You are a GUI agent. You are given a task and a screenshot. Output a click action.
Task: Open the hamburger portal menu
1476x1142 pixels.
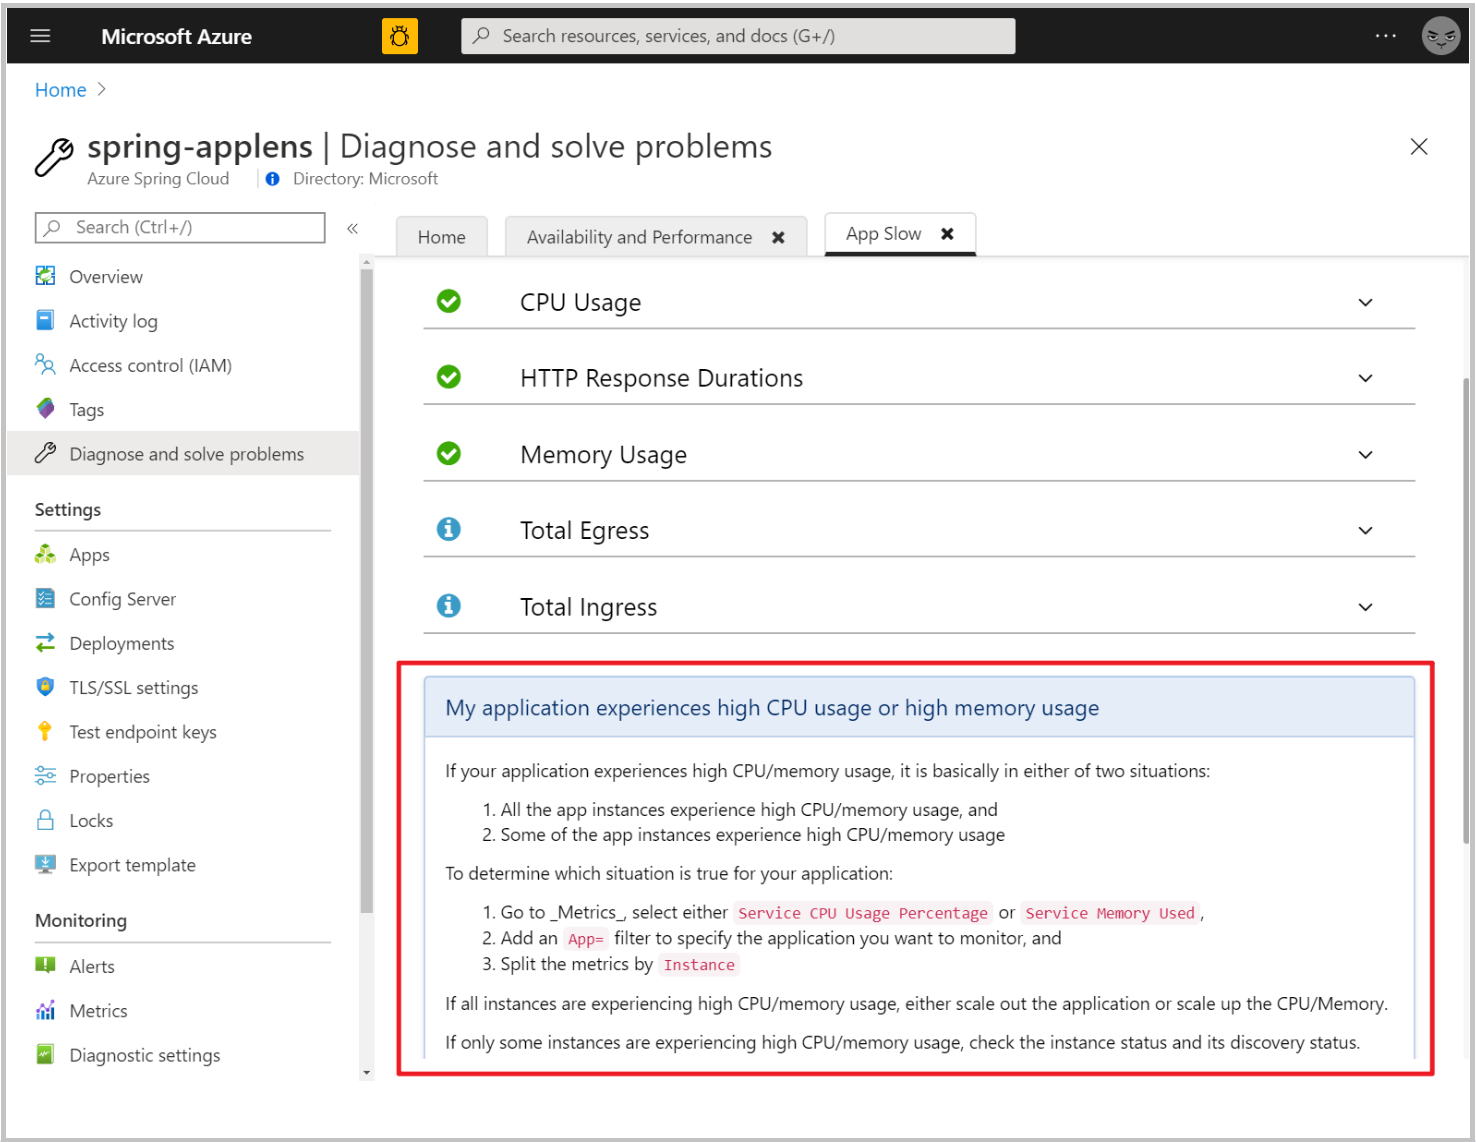tap(40, 36)
